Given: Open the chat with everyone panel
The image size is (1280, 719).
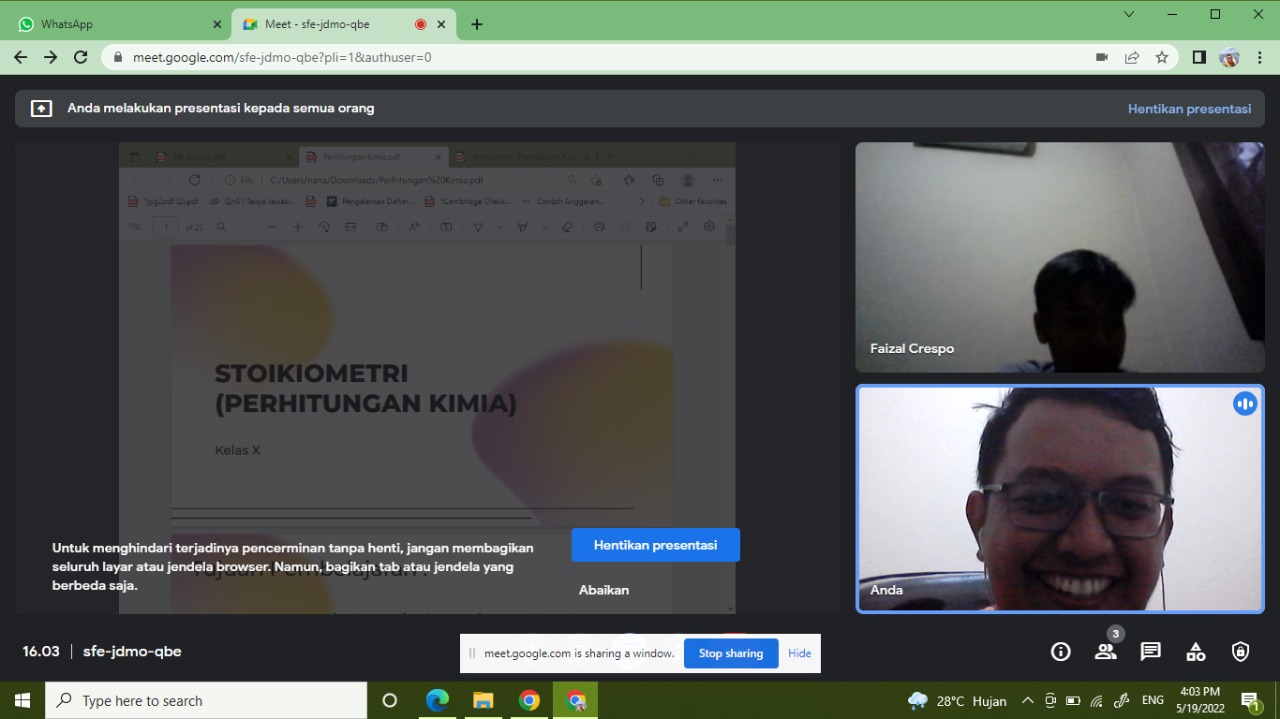Looking at the screenshot, I should tap(1151, 652).
